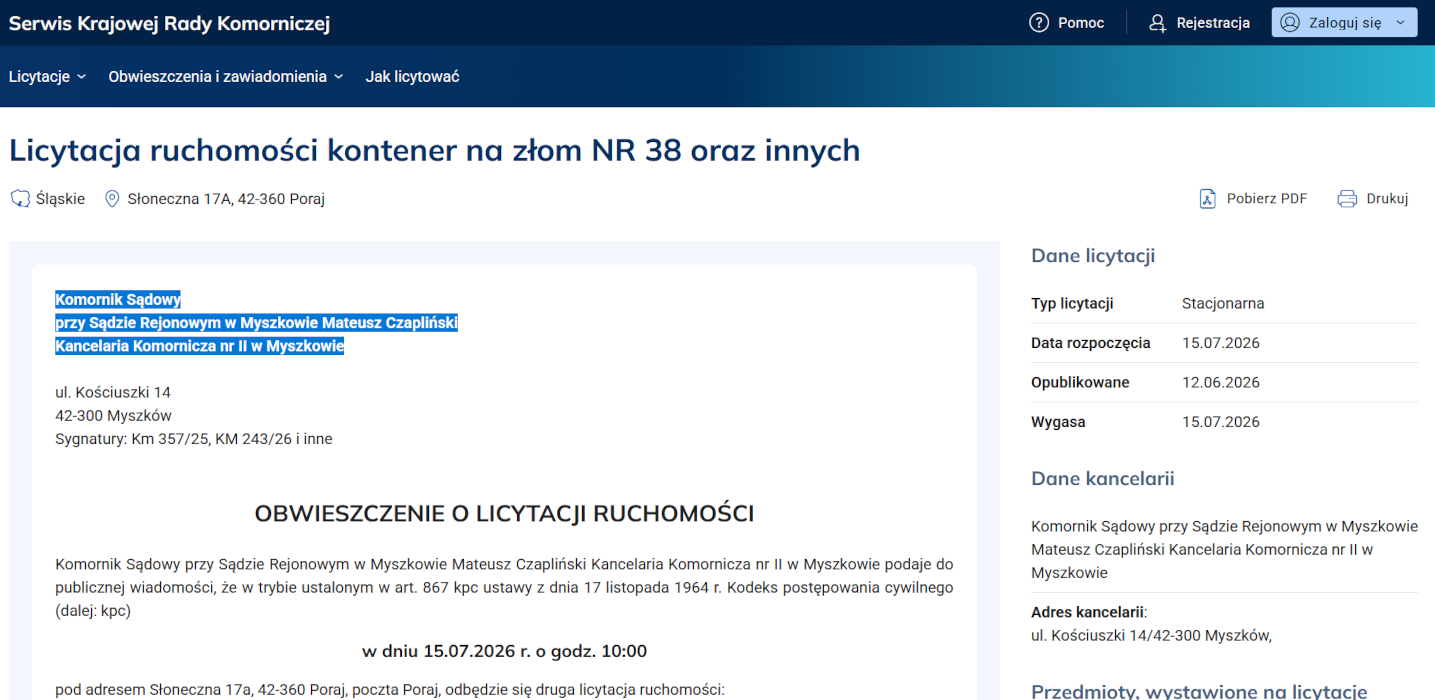The width and height of the screenshot is (1435, 700).
Task: Click the Adres kancelarii label
Action: coord(1088,612)
